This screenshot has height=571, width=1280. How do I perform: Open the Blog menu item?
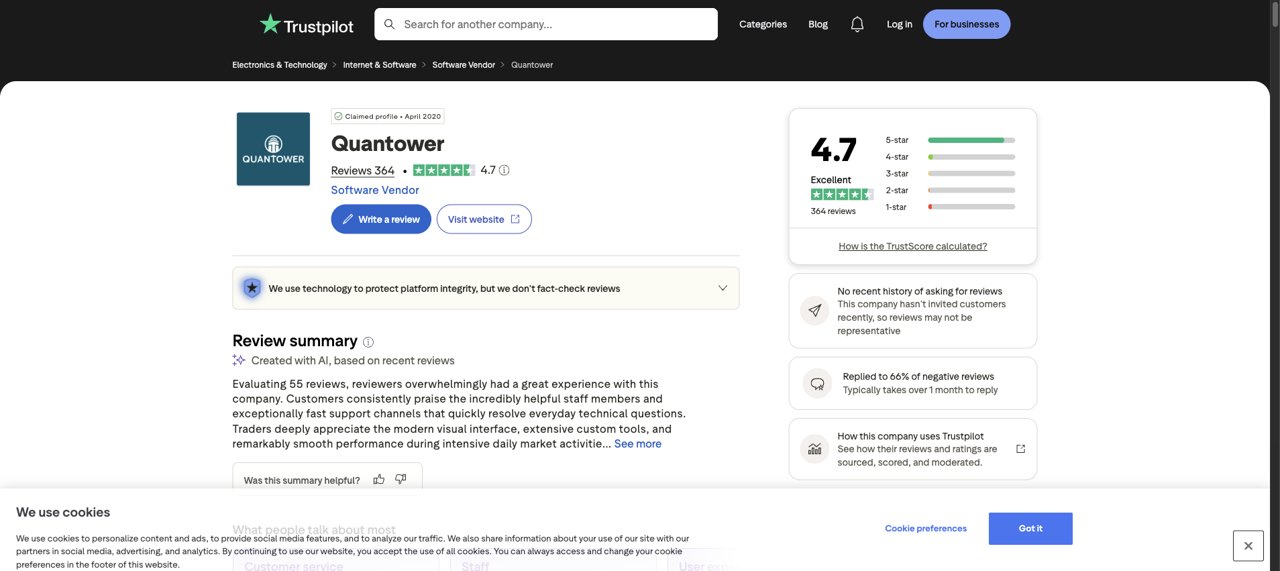[818, 24]
